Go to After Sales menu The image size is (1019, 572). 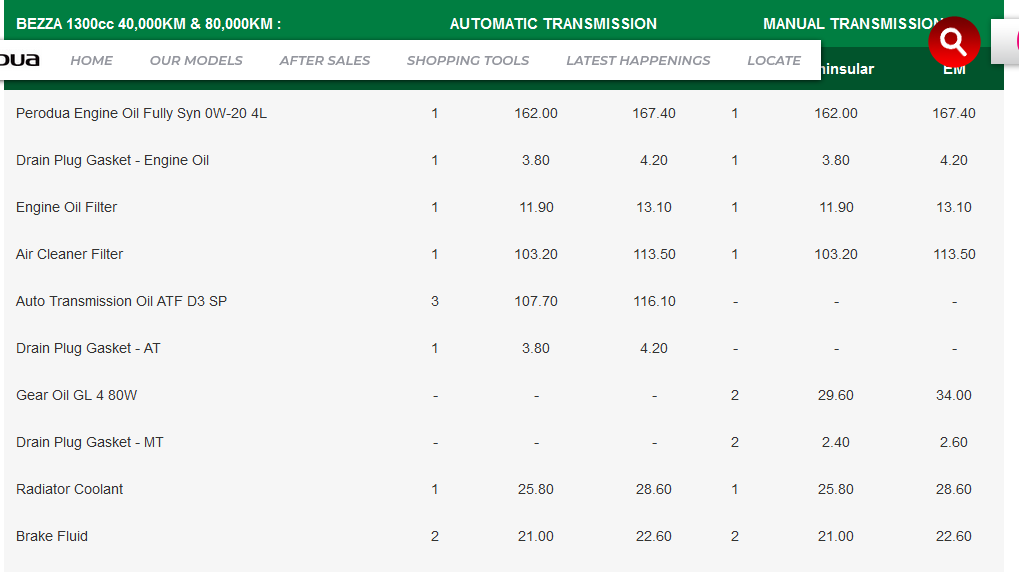324,60
